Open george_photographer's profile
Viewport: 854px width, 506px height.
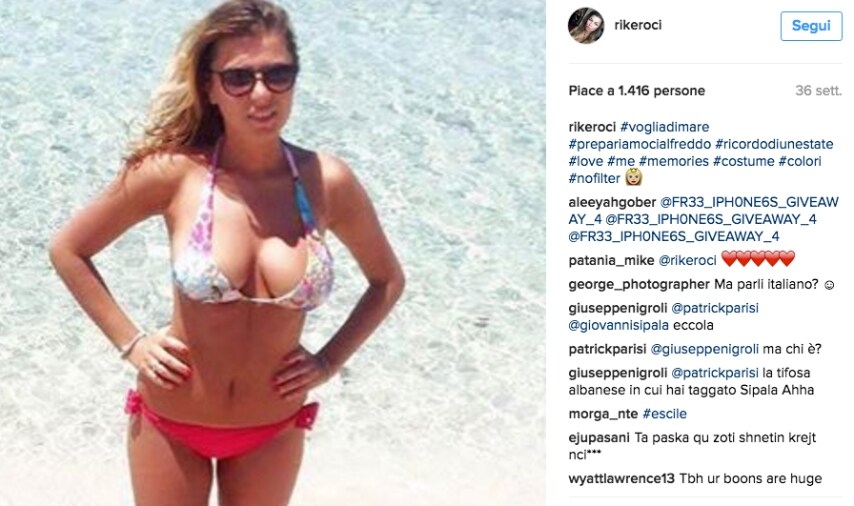639,284
